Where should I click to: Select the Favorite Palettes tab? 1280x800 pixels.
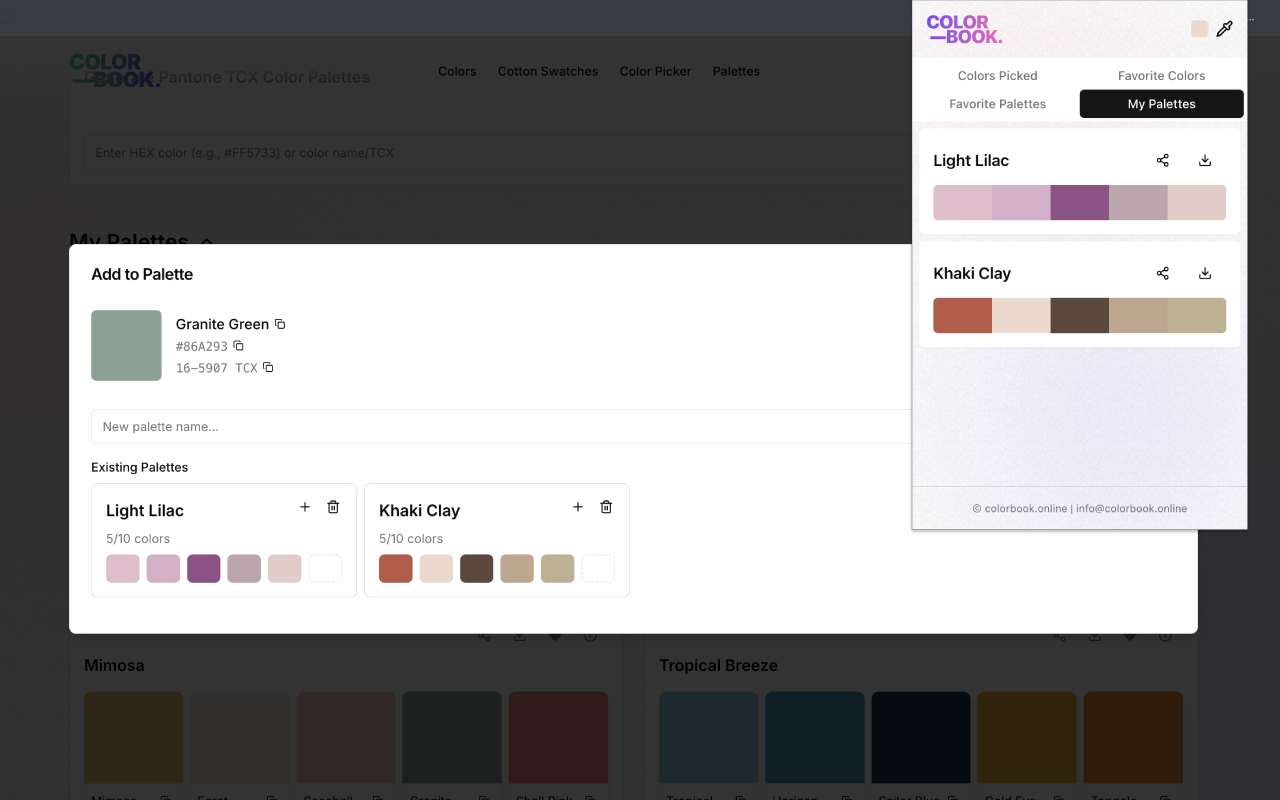[997, 104]
